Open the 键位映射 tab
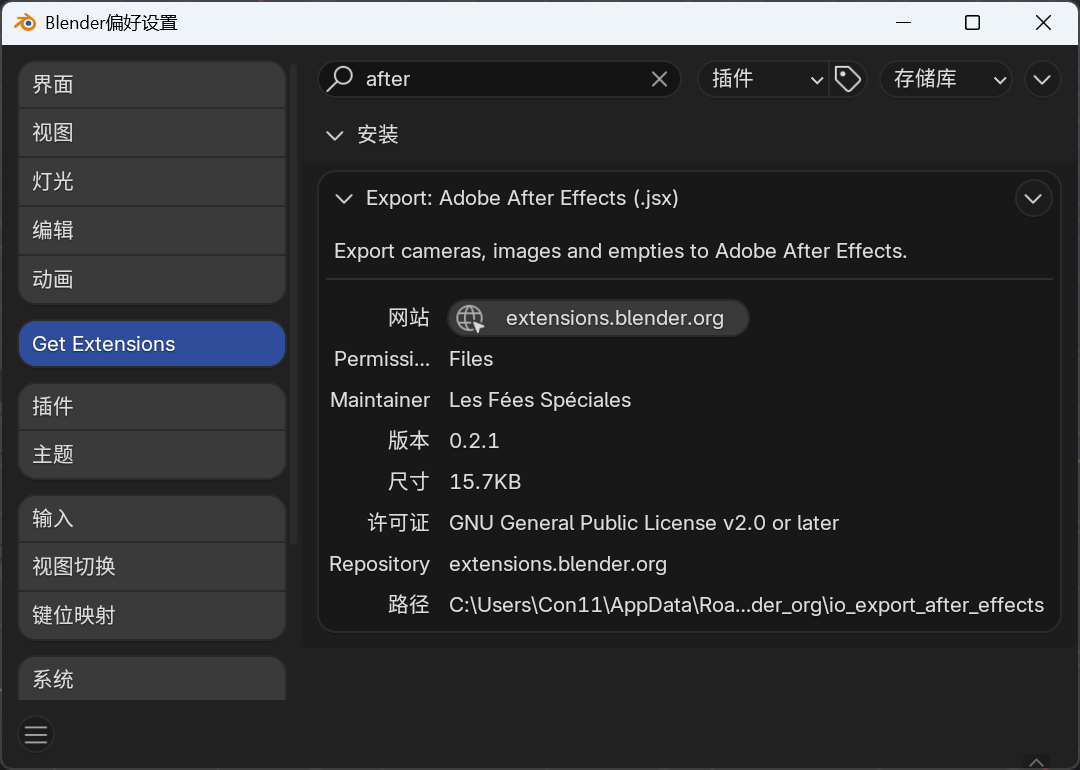 (152, 616)
